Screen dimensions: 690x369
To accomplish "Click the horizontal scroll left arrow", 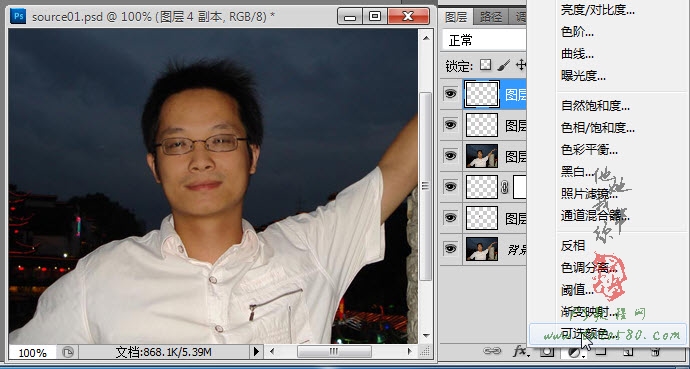I will (272, 351).
